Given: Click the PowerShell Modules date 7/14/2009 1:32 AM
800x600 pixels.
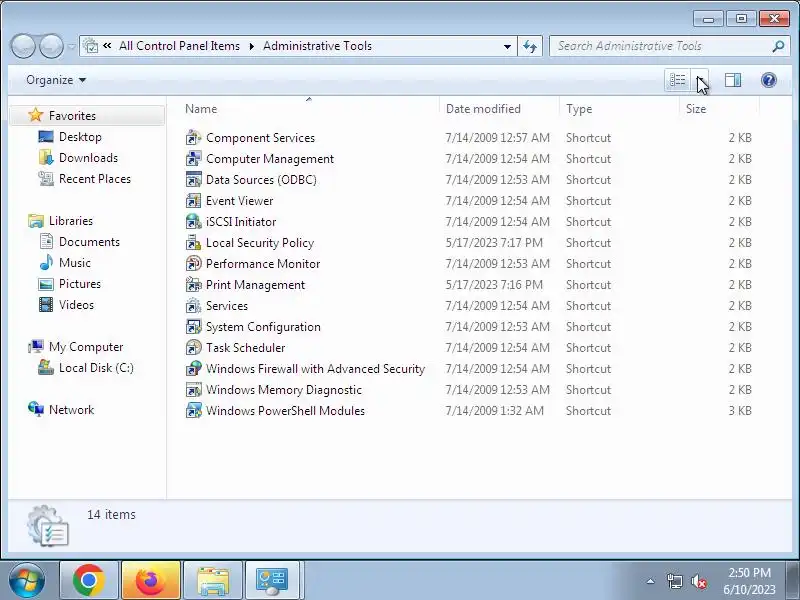Looking at the screenshot, I should pos(494,411).
